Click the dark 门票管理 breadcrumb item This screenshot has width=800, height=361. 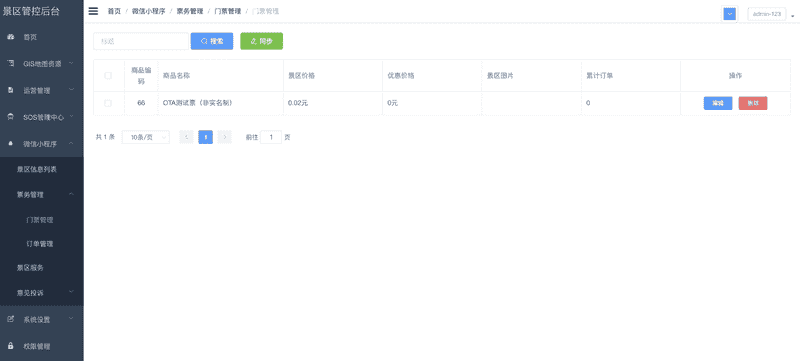click(x=228, y=11)
